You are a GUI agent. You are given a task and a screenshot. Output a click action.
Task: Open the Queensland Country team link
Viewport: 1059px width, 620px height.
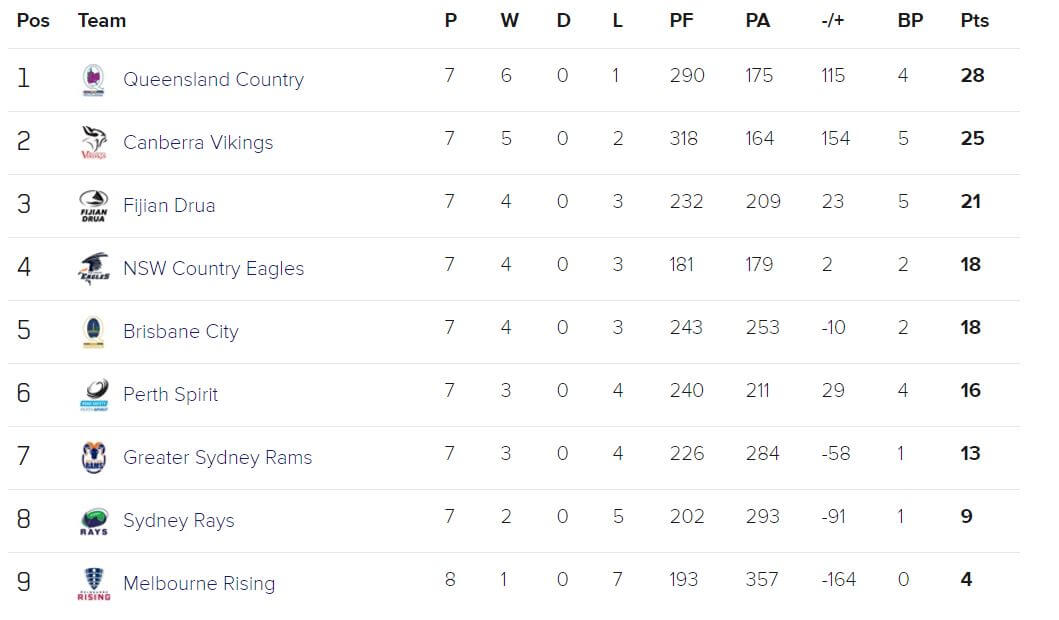[x=213, y=80]
